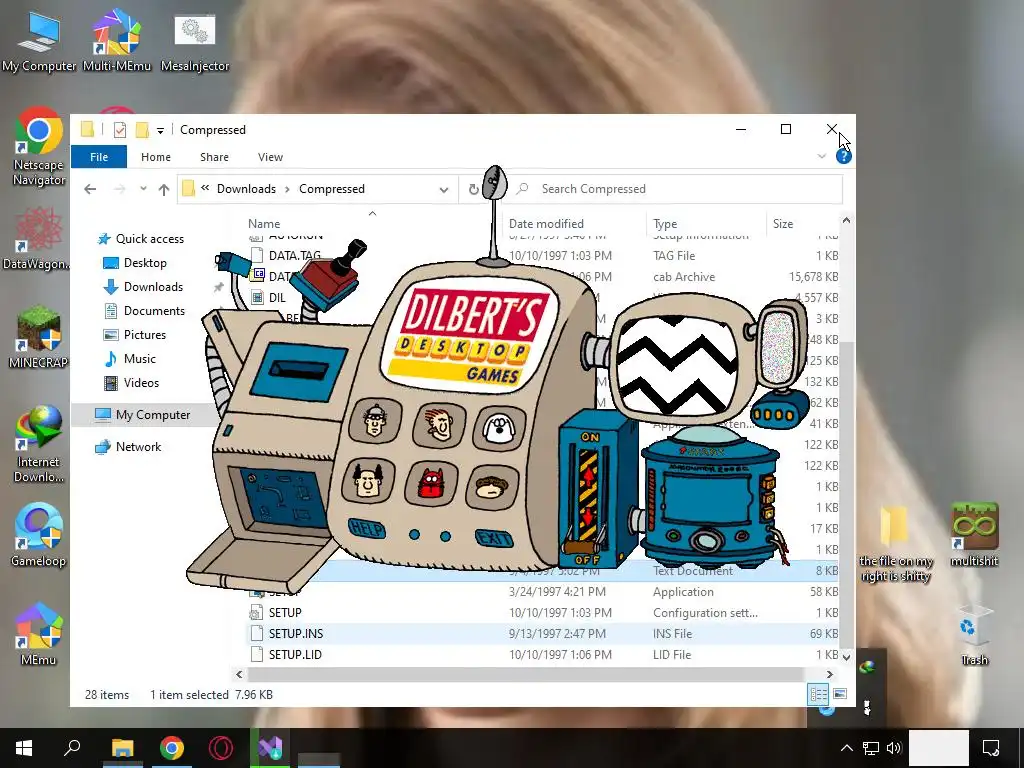Click the horizontal scrollbar in the file list

tap(525, 674)
